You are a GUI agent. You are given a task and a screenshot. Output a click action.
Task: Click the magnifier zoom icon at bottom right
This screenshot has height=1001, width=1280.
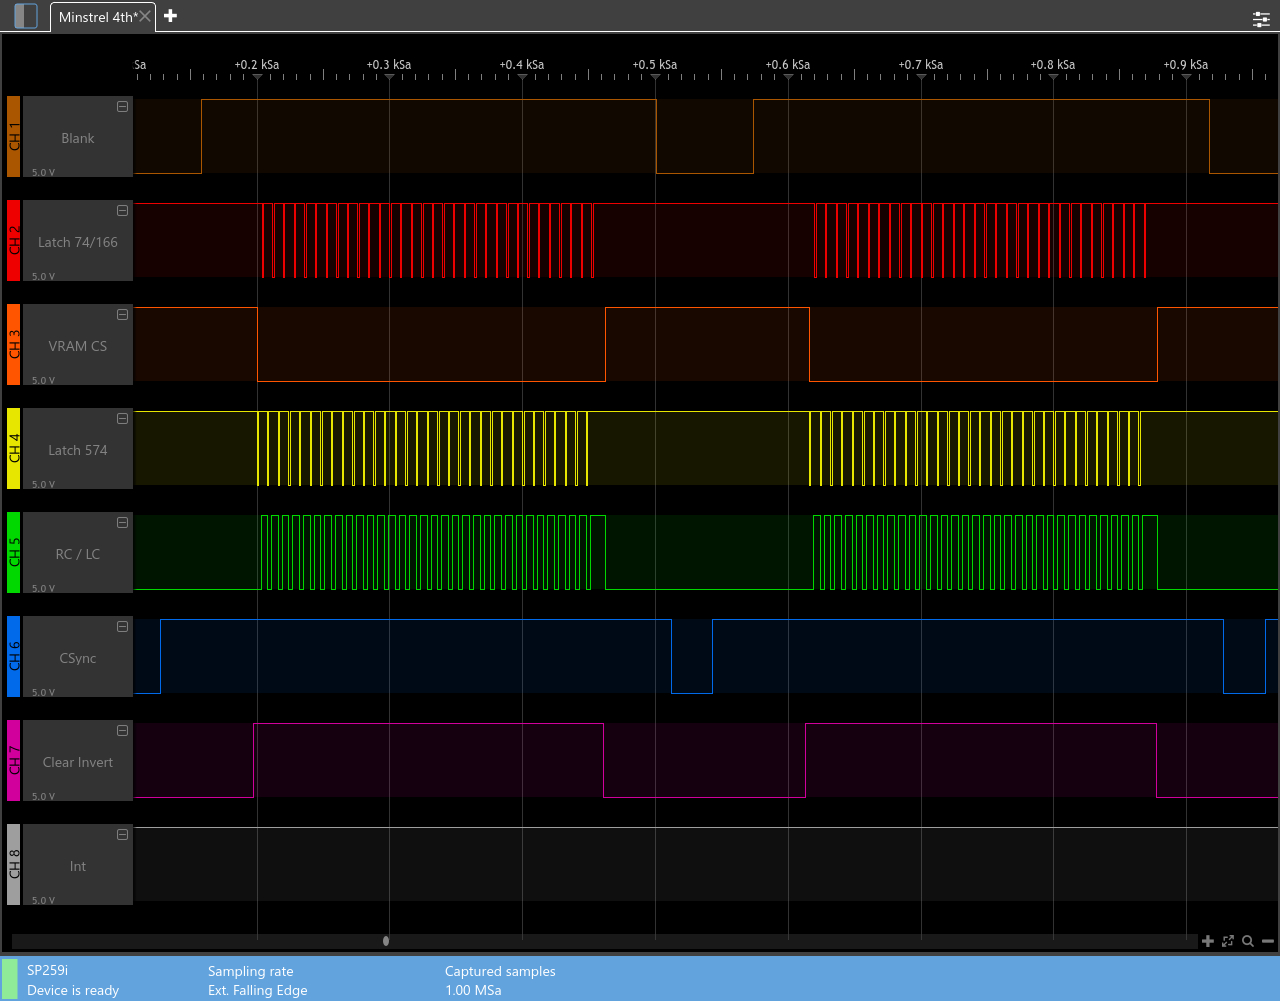tap(1248, 941)
